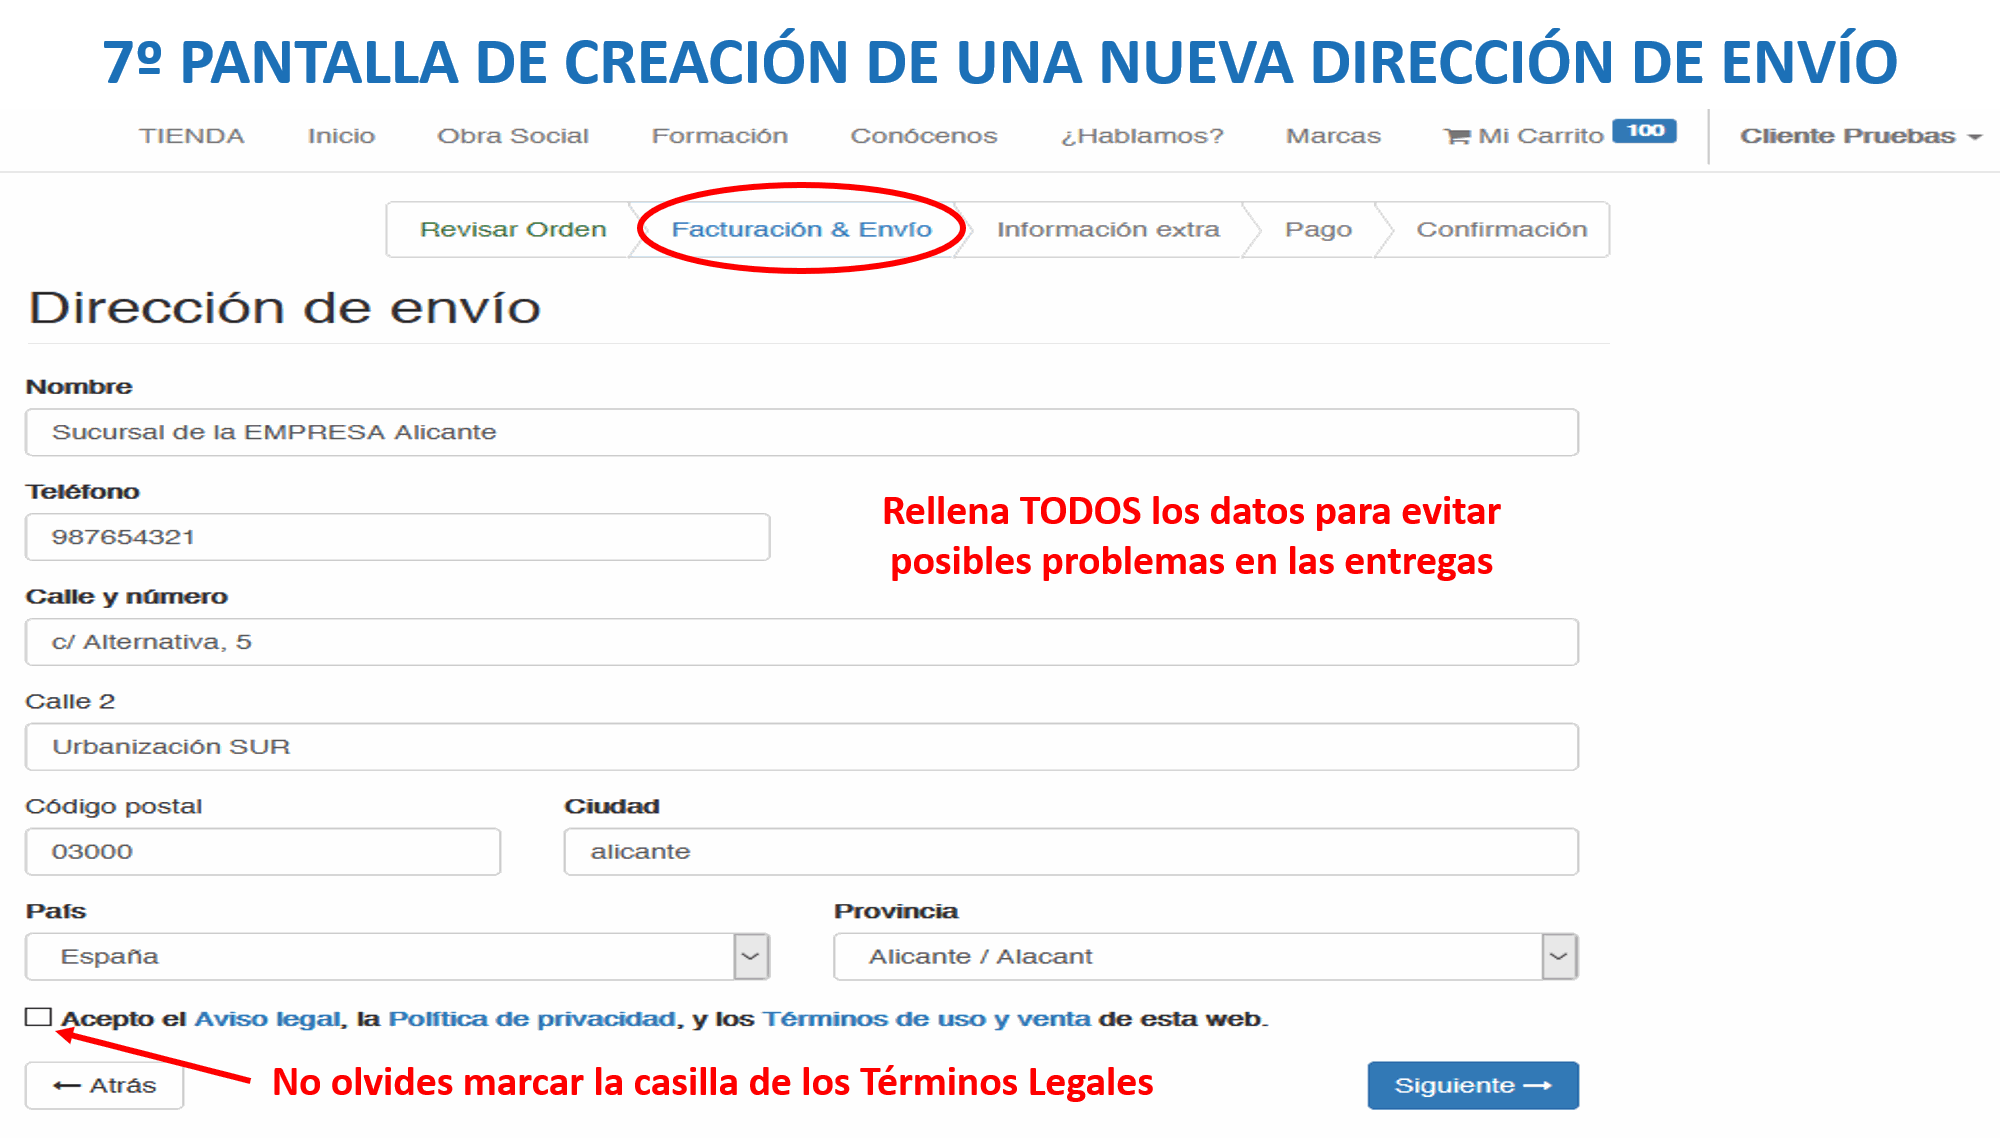
Task: Click the 100 cart badge
Action: [1644, 131]
